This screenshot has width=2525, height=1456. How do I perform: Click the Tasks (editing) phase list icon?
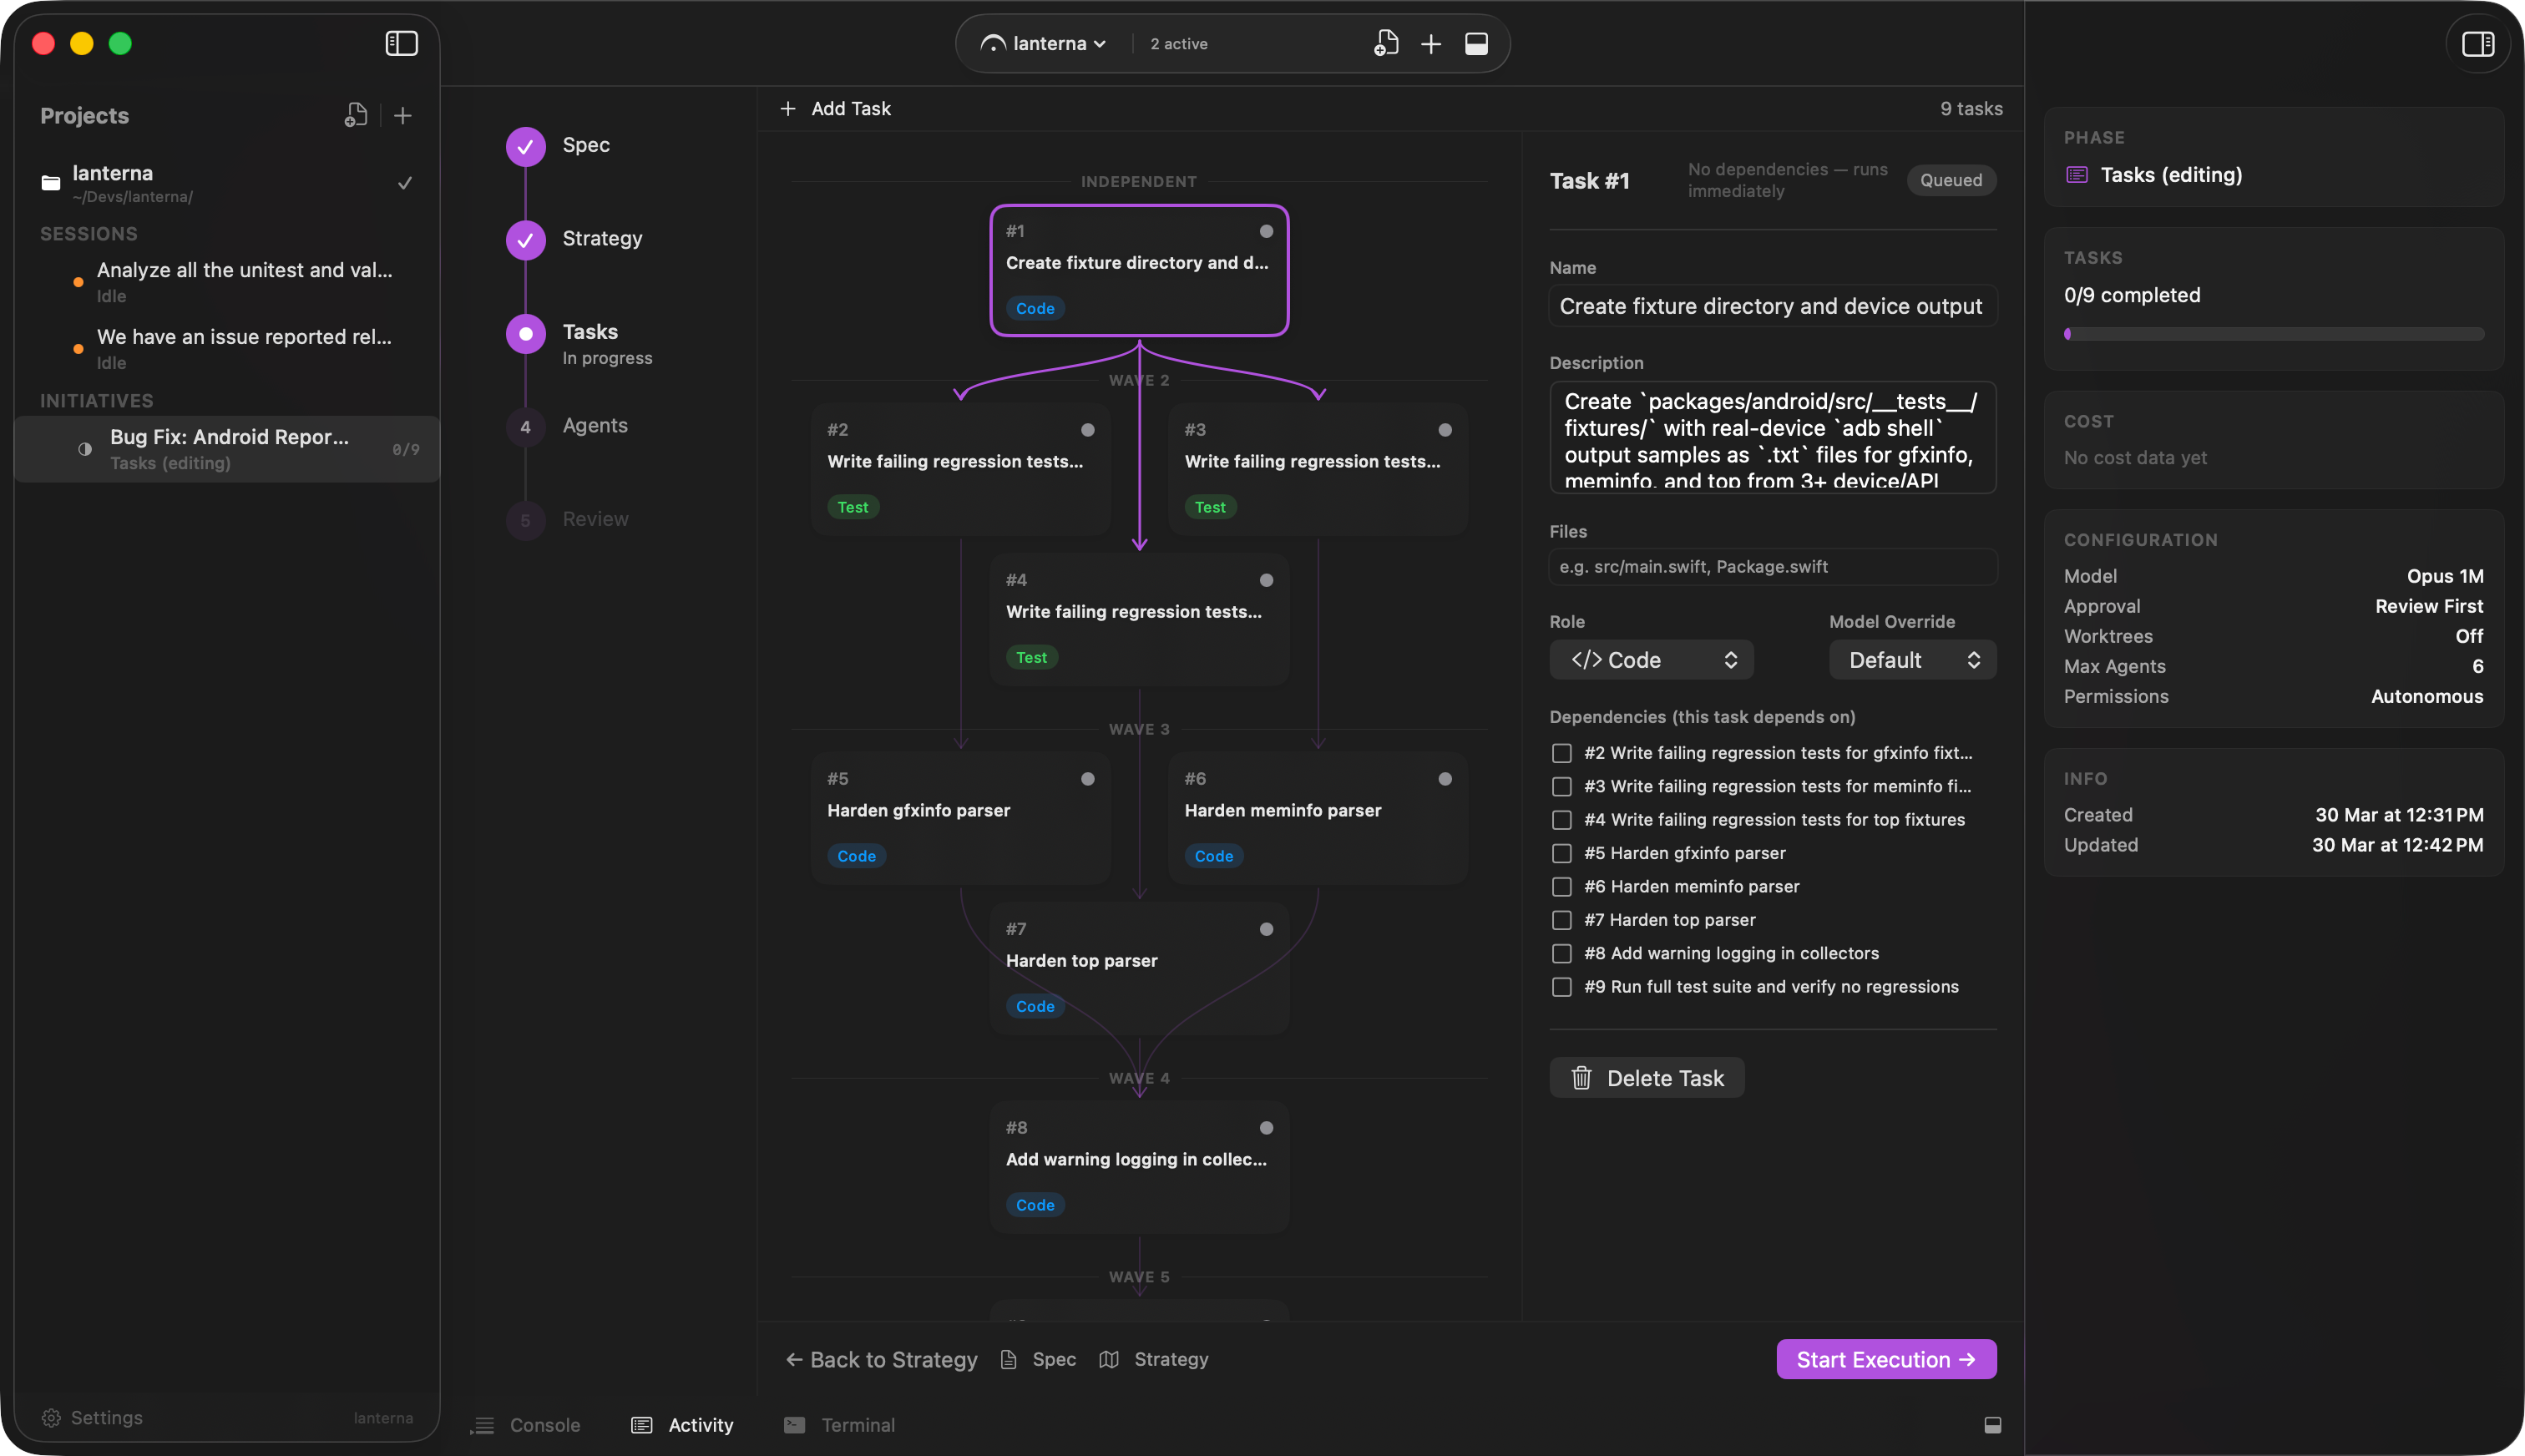(2076, 175)
